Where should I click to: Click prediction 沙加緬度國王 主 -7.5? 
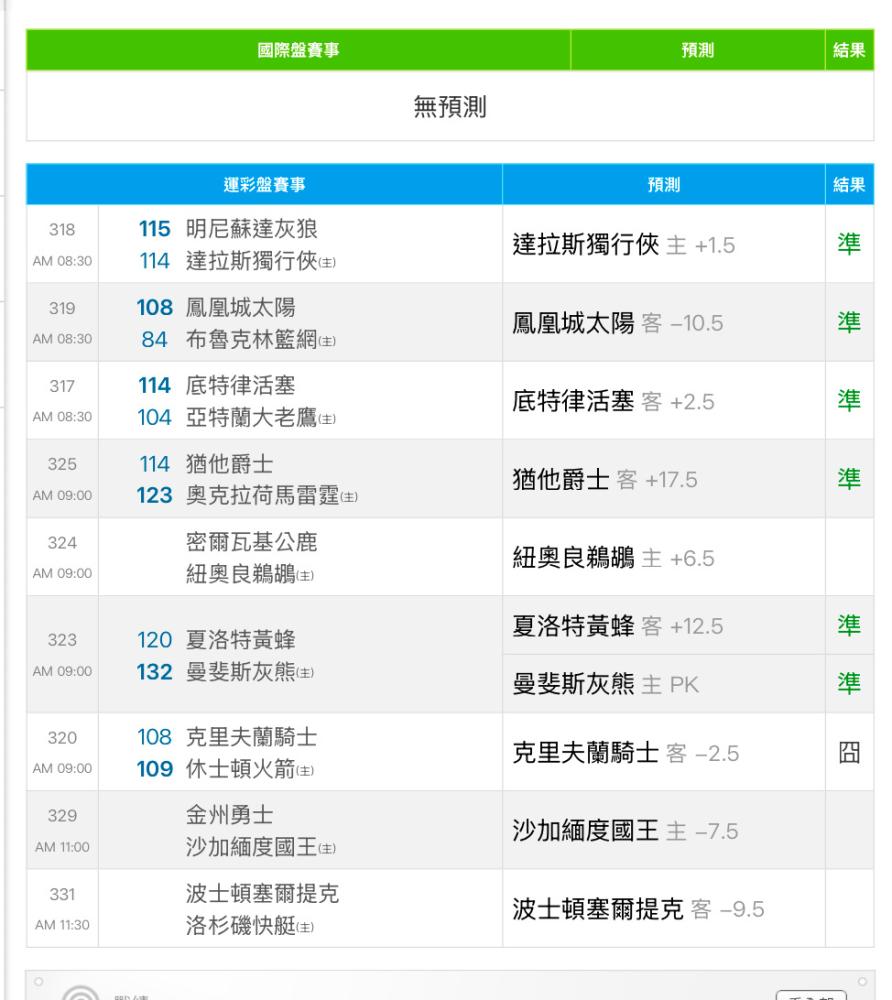625,831
